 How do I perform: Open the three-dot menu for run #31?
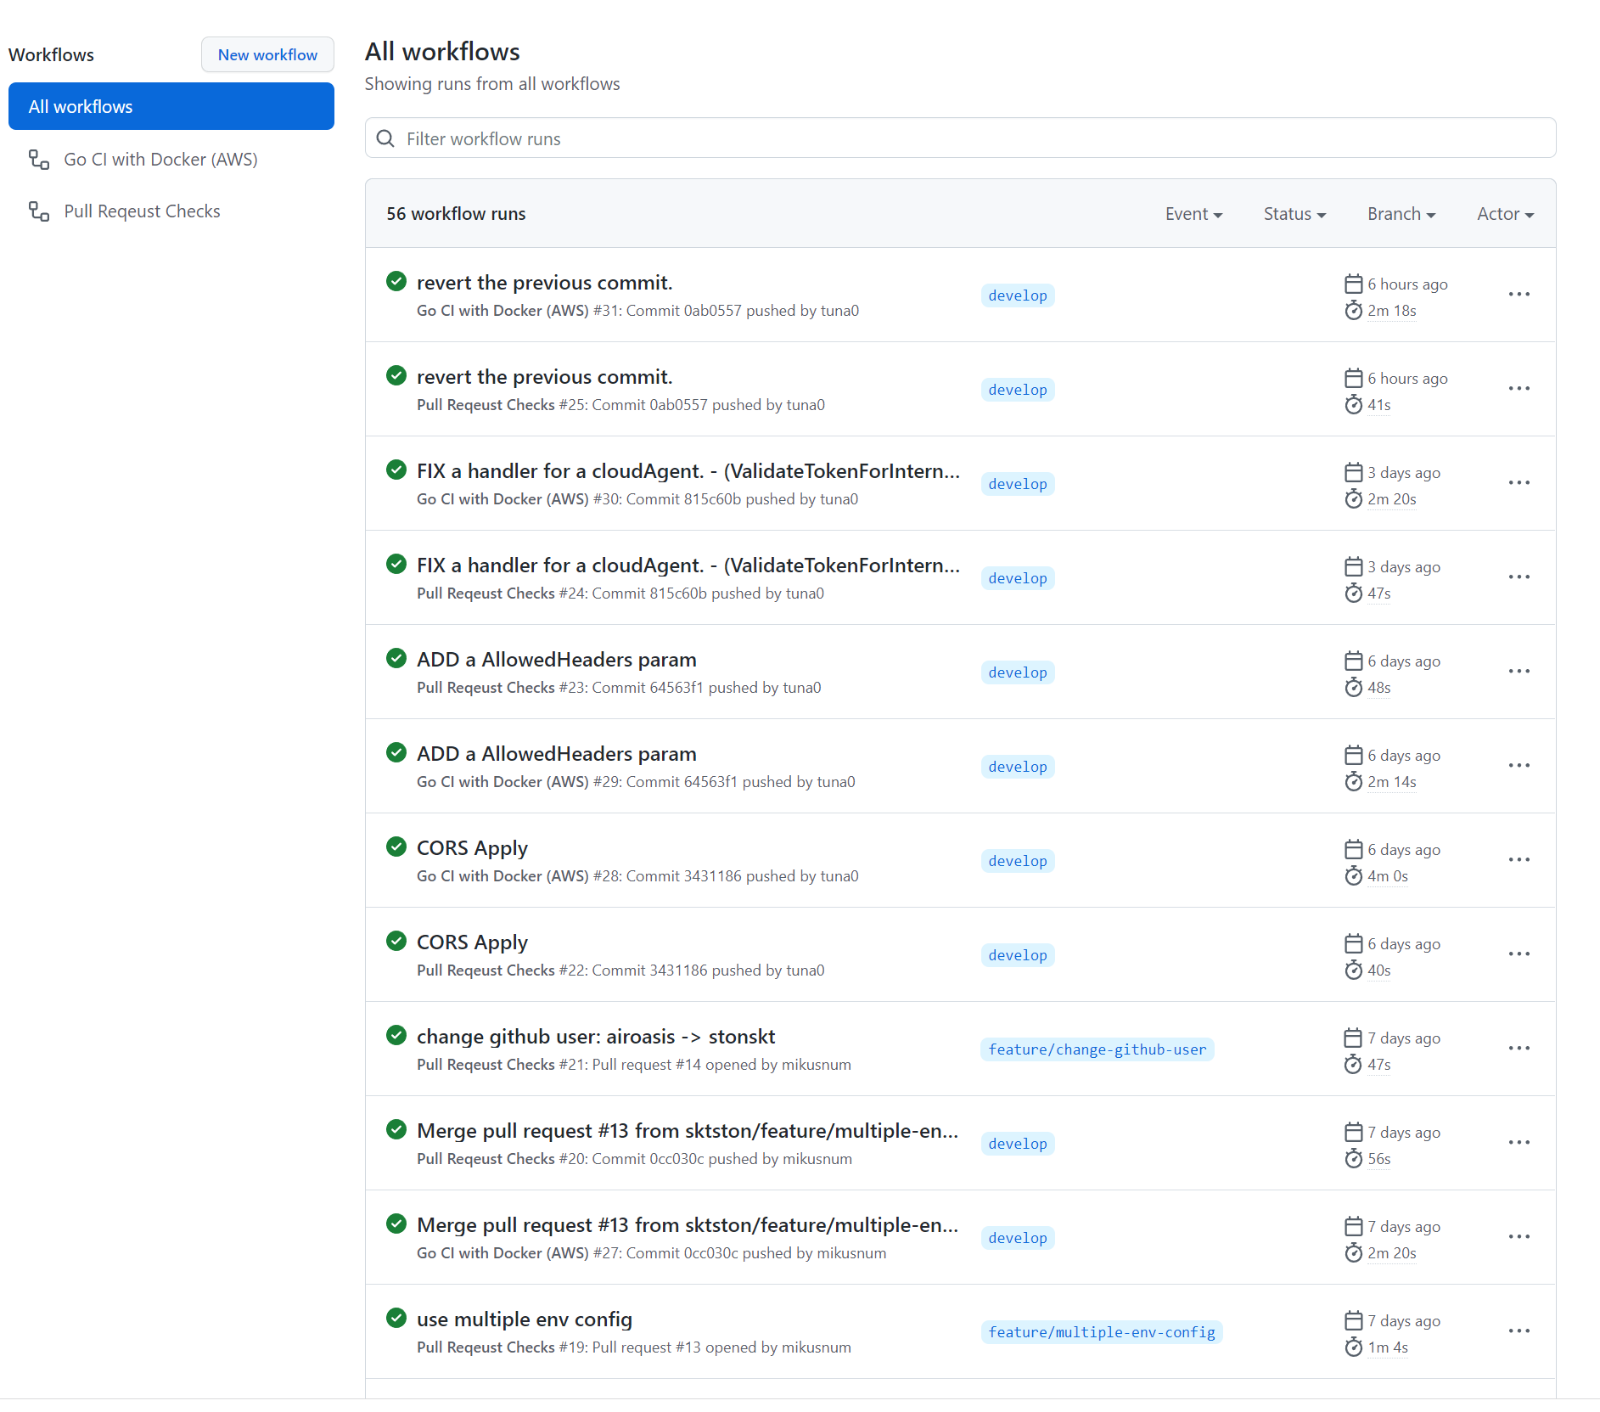click(1519, 294)
